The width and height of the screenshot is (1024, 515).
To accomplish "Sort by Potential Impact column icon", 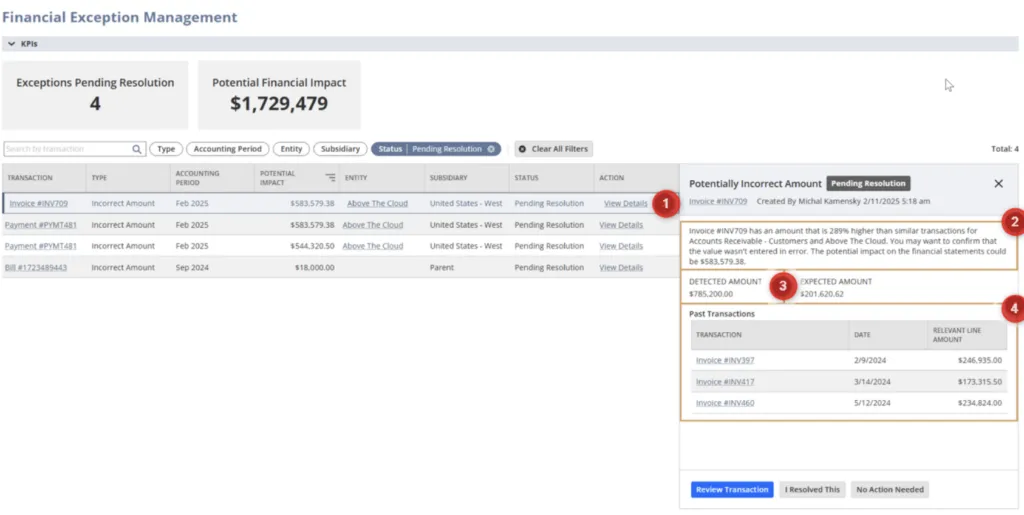I will (x=330, y=178).
